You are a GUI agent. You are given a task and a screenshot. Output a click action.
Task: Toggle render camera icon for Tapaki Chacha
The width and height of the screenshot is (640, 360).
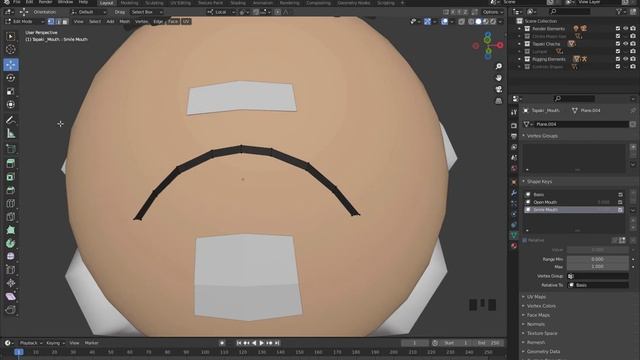tap(633, 44)
